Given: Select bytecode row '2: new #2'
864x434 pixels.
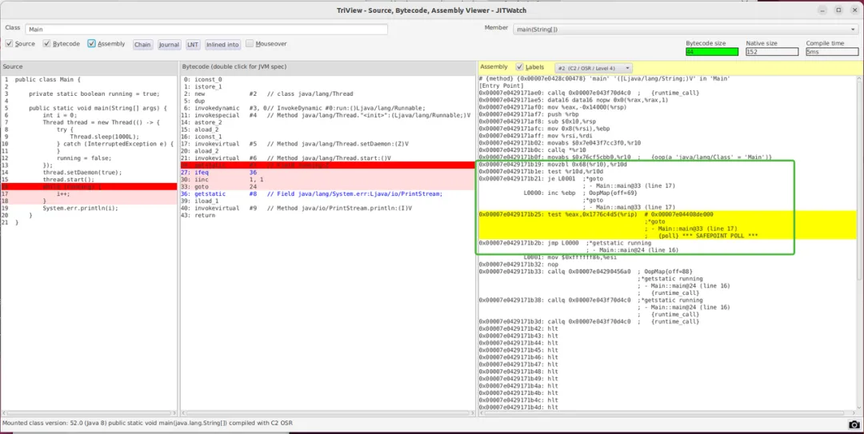Looking at the screenshot, I should pyautogui.click(x=327, y=94).
